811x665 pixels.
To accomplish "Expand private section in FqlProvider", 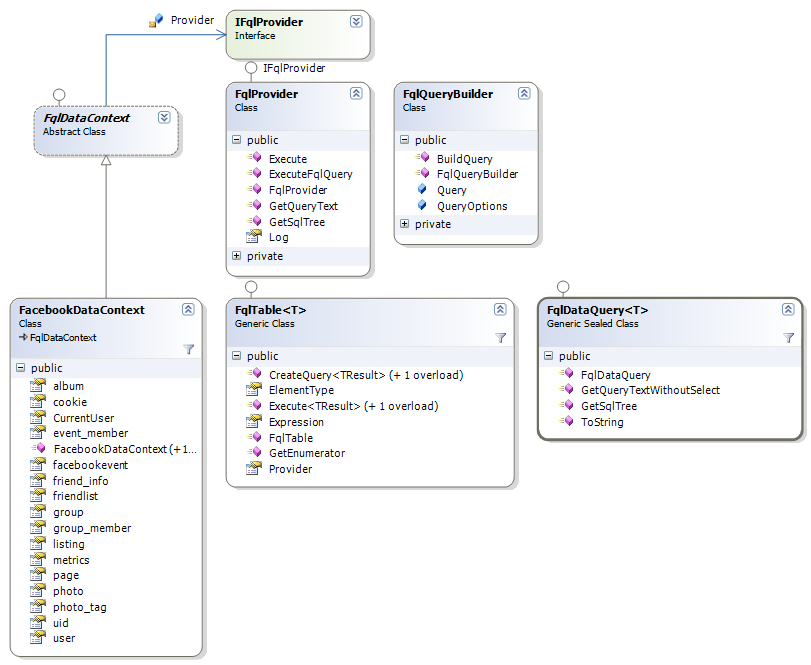I will click(x=236, y=255).
